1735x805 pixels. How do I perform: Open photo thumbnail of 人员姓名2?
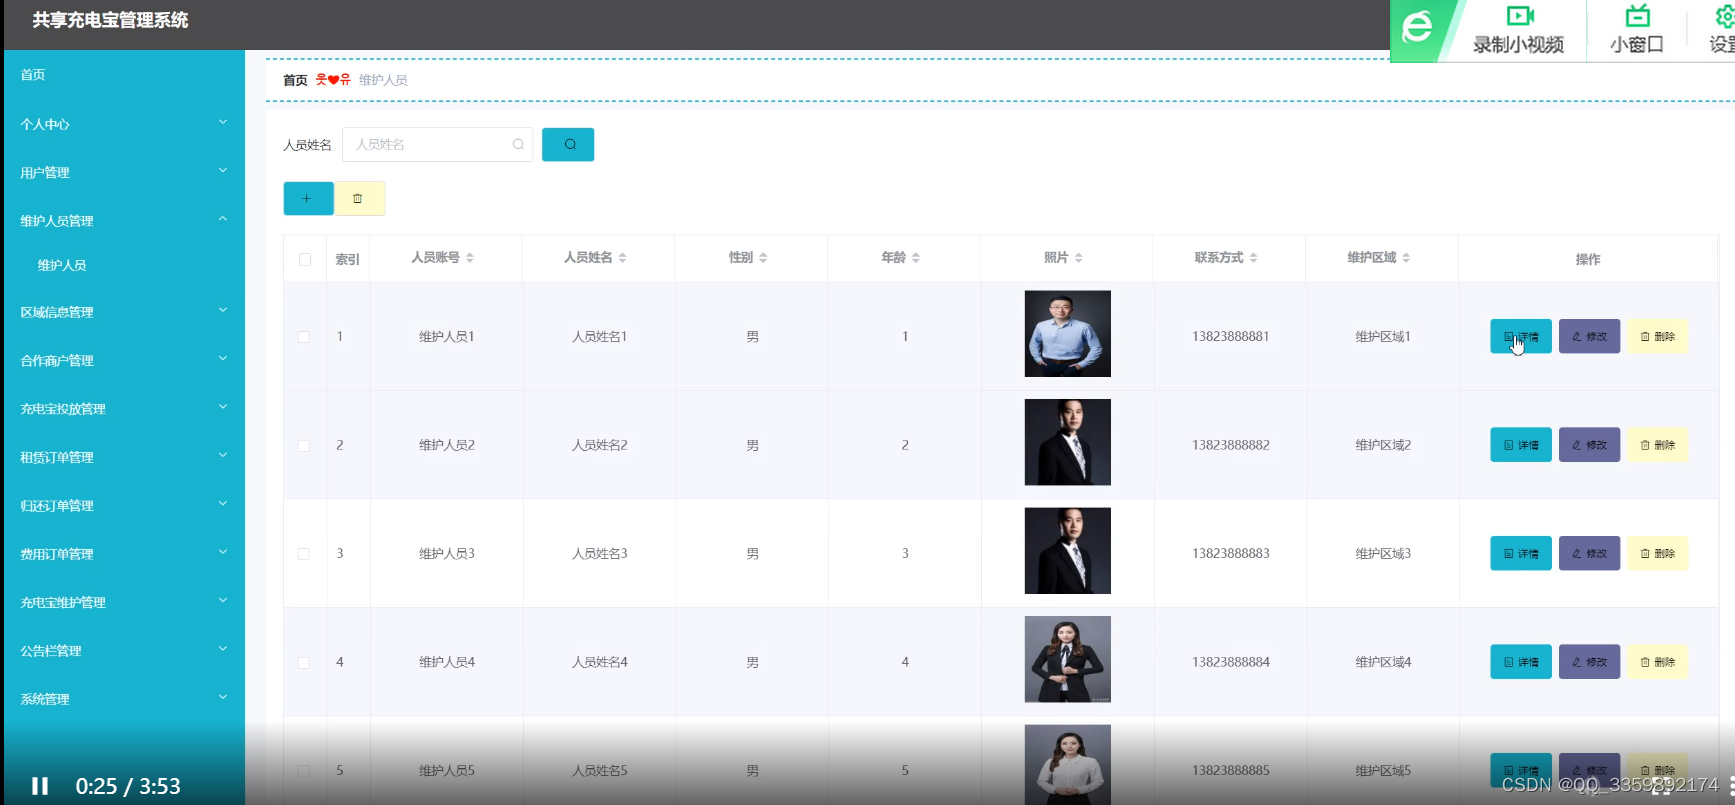coord(1068,442)
